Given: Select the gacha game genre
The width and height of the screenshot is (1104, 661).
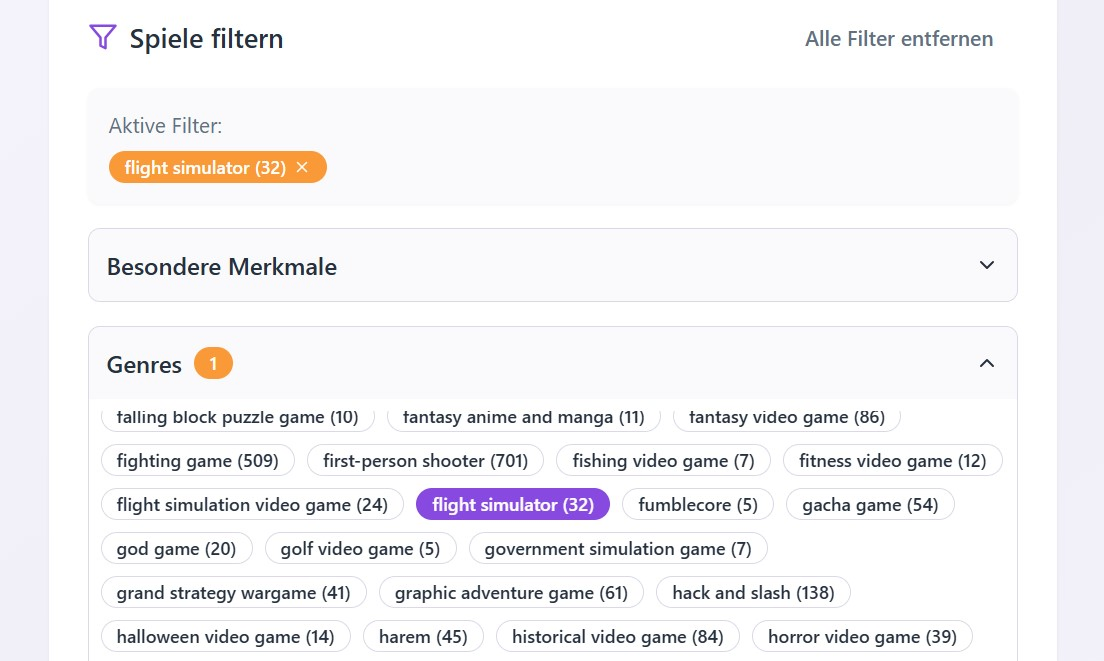Looking at the screenshot, I should coord(870,504).
